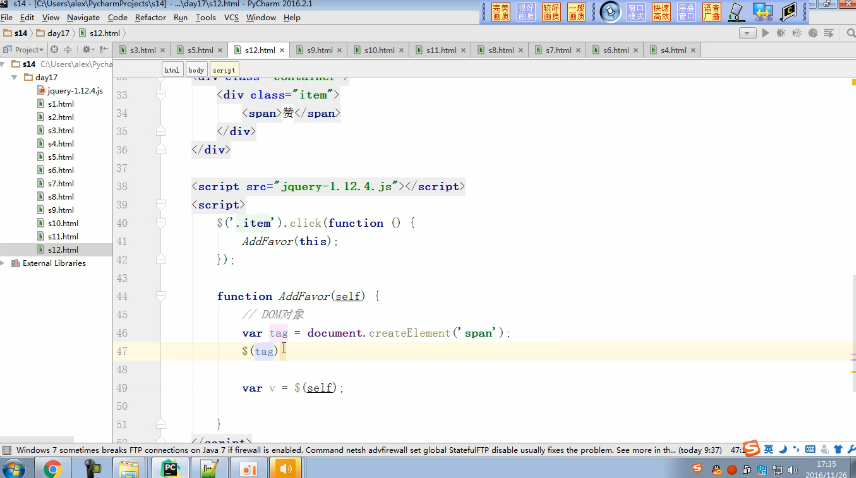Close the s4.html tab
Screen dimensions: 856x478
coord(693,50)
